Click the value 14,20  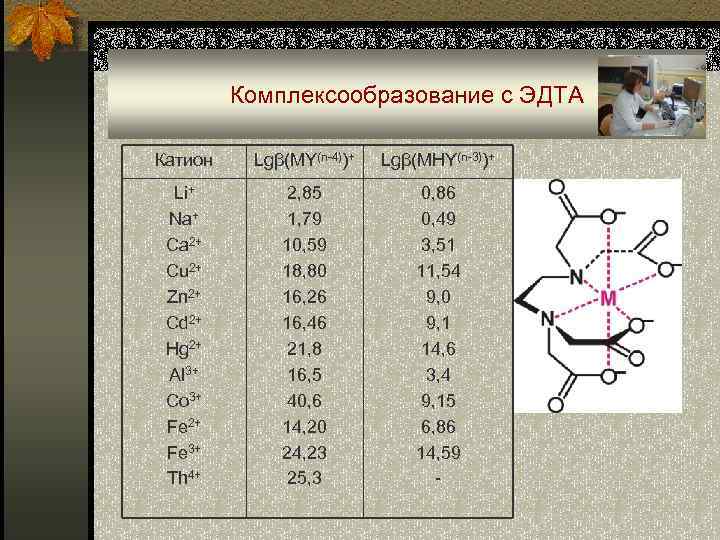[x=304, y=427]
